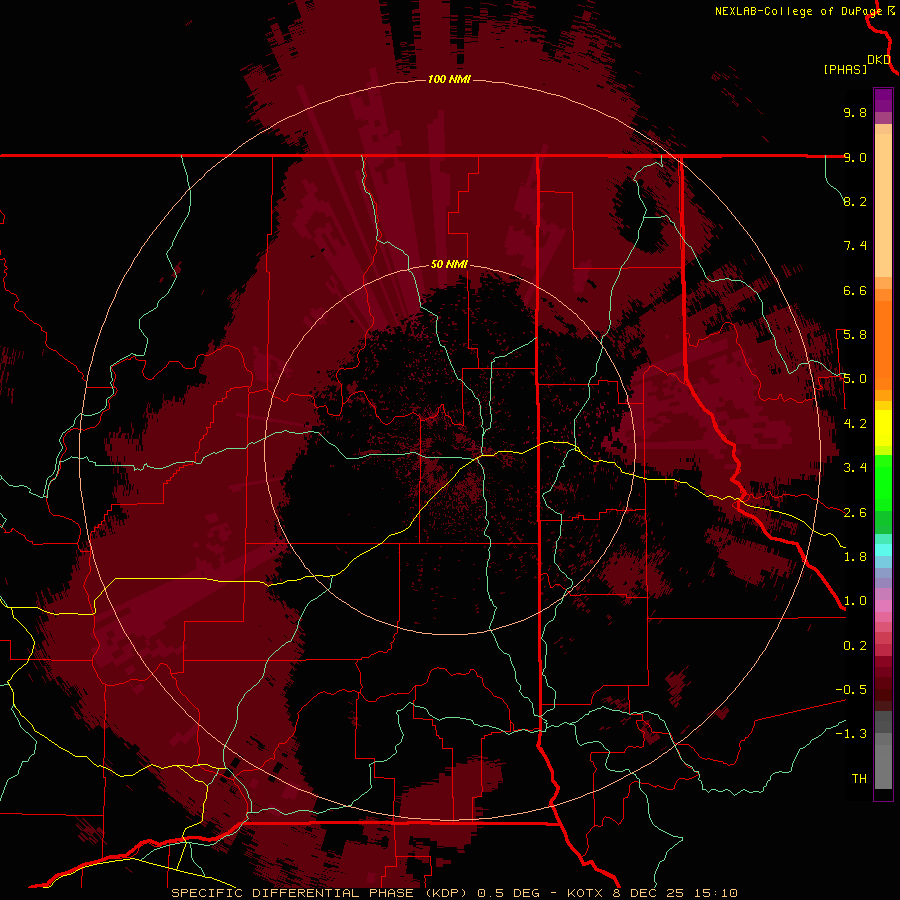The width and height of the screenshot is (900, 900).
Task: Pick the dark purple swatch atop color bar
Action: coord(883,100)
